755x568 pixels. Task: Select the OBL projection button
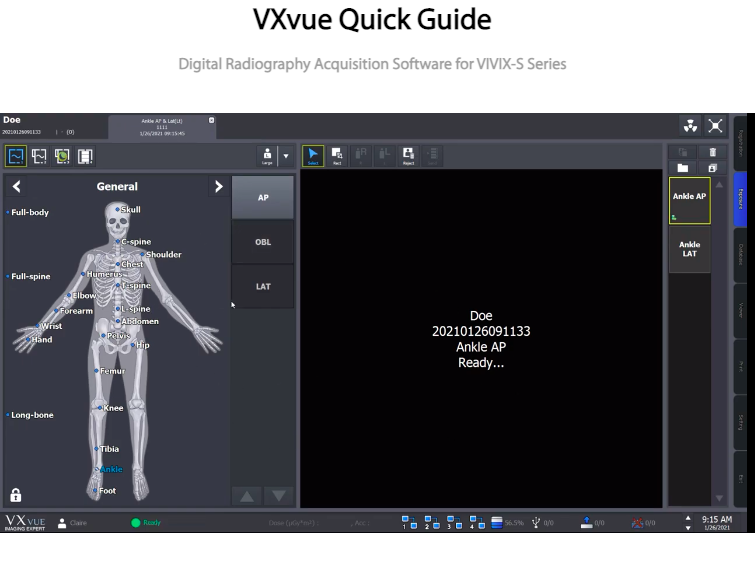pos(263,242)
